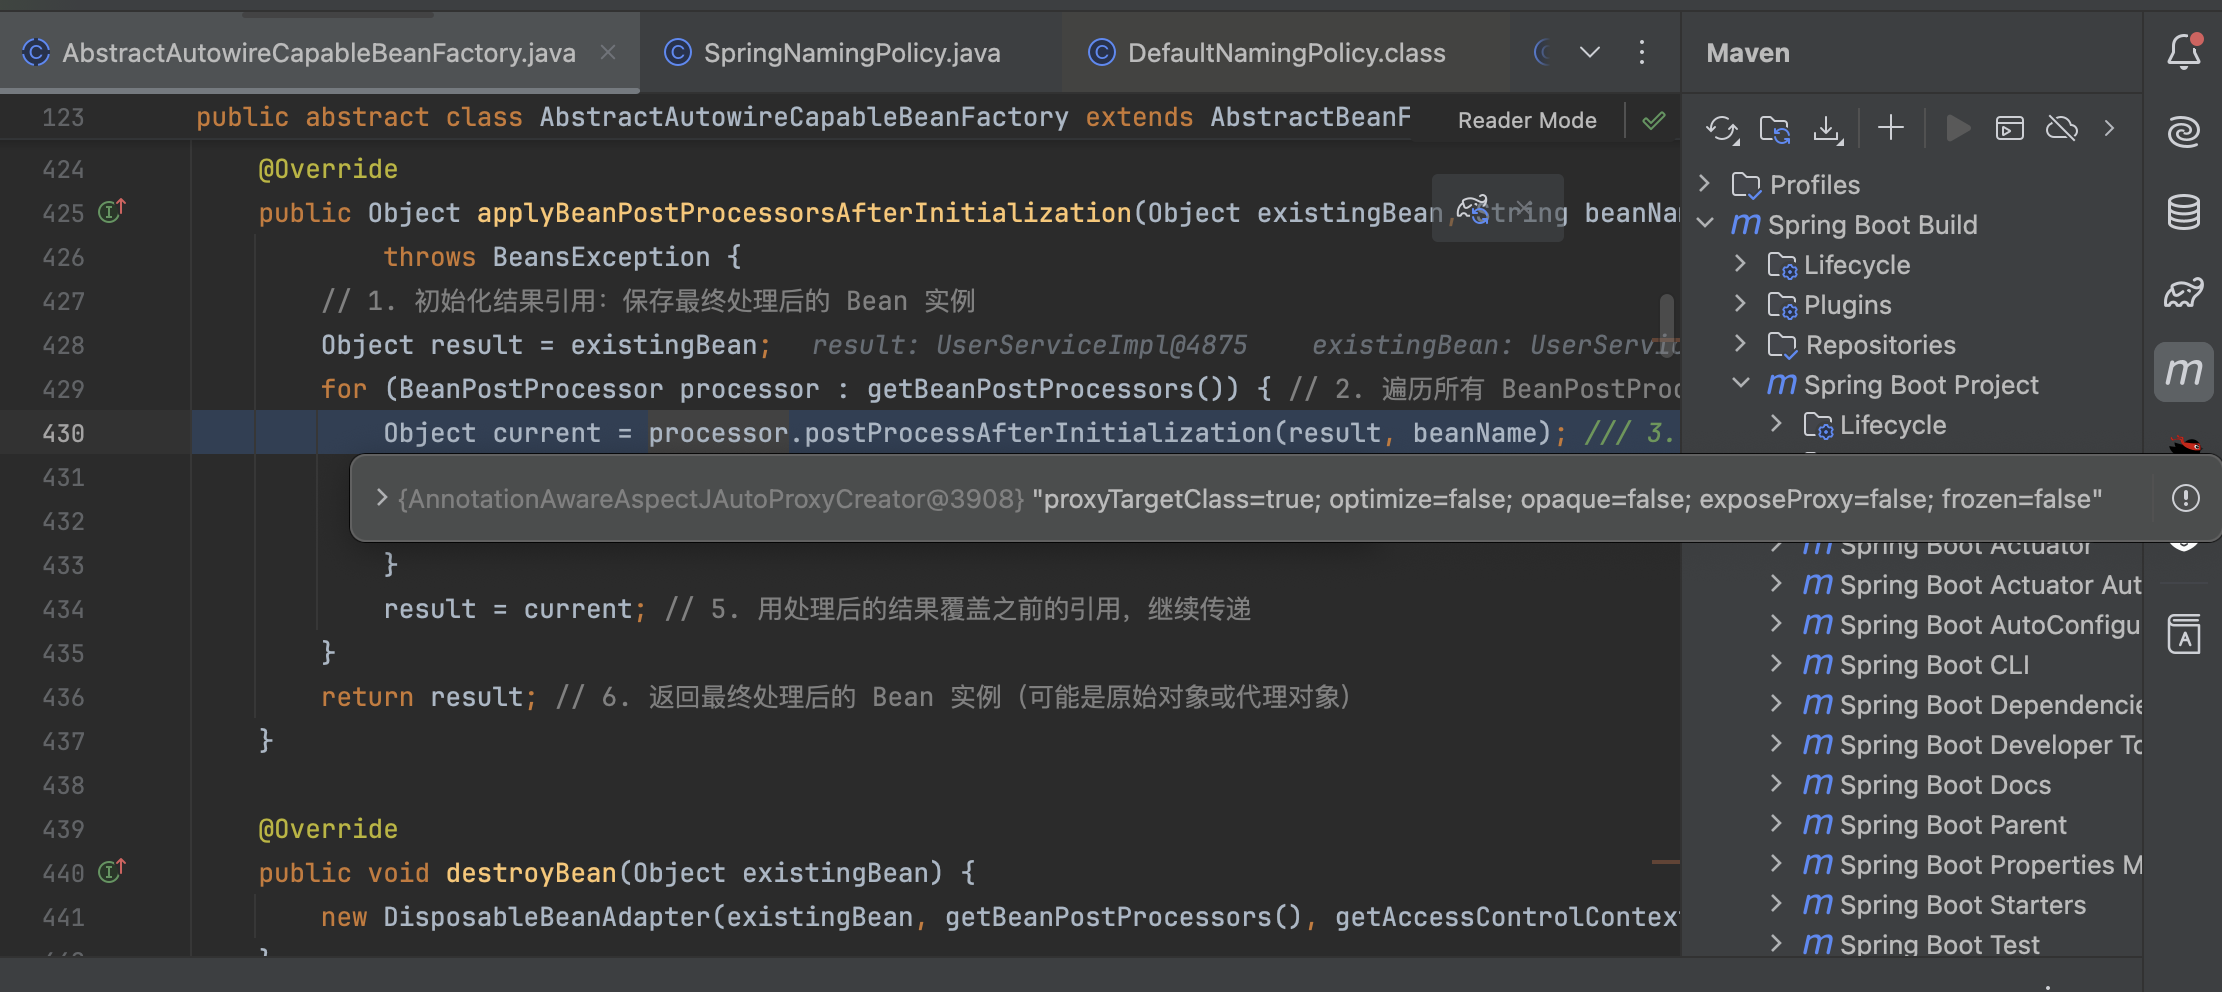Viewport: 2222px width, 992px height.
Task: Select Spring Boot Actuator Aut module
Action: point(1990,585)
